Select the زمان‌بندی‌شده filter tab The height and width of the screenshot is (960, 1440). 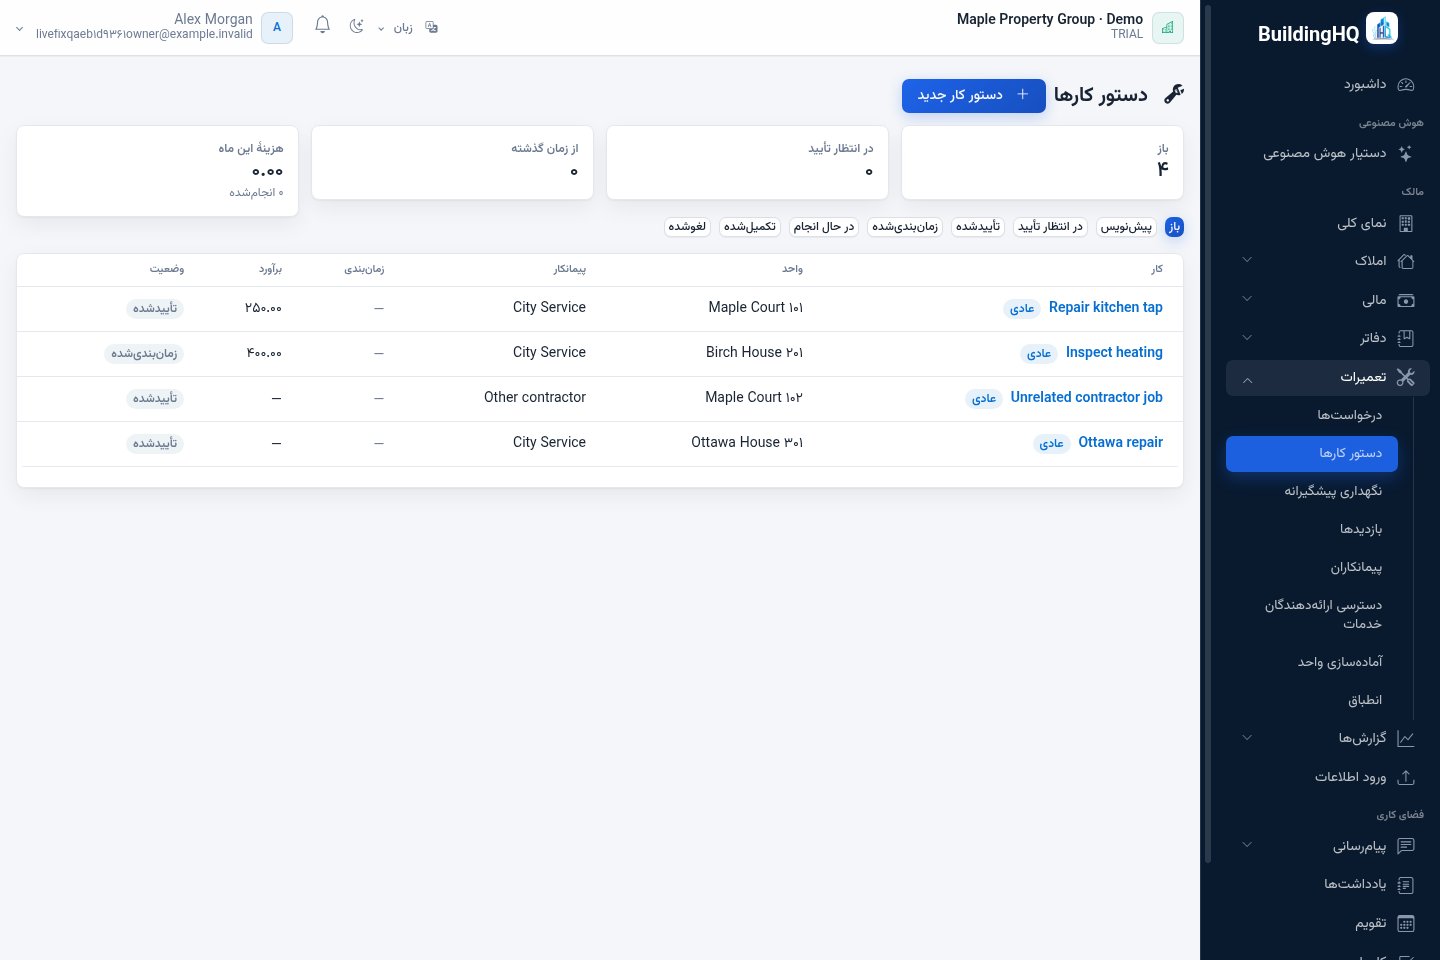[x=905, y=227]
